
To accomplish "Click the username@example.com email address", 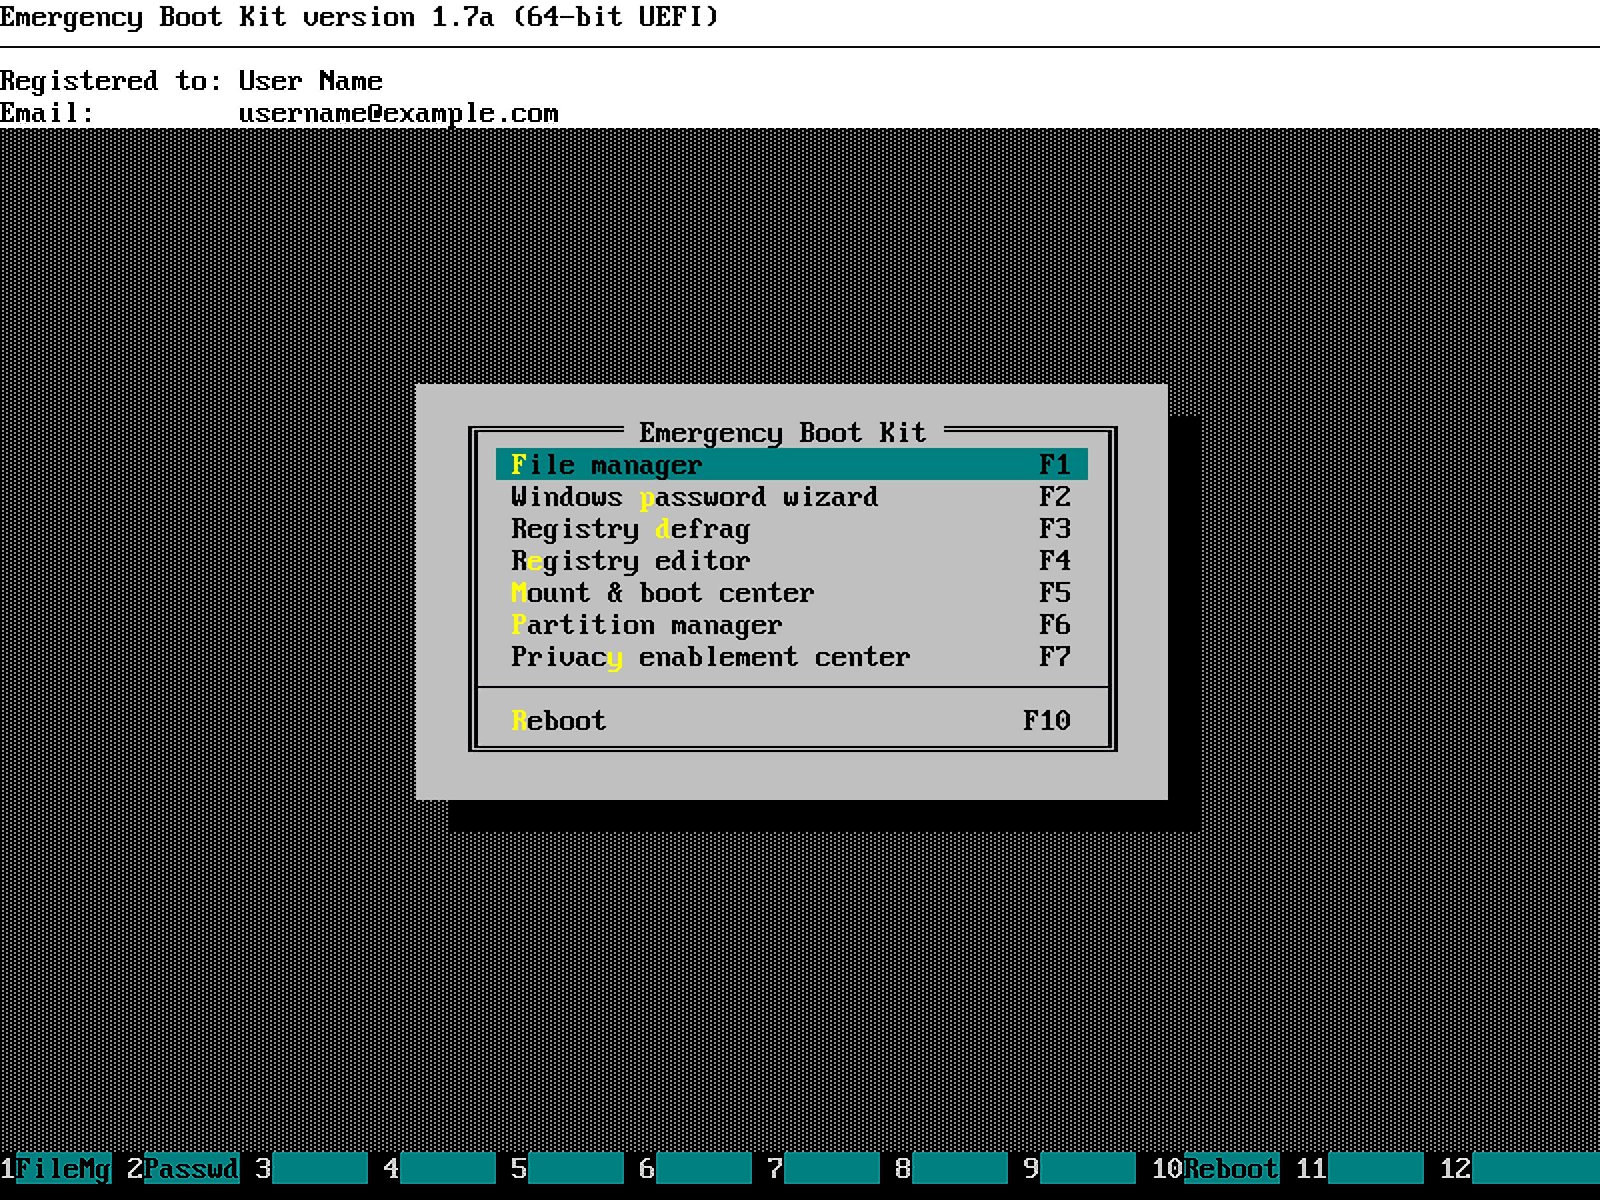I will coord(397,113).
